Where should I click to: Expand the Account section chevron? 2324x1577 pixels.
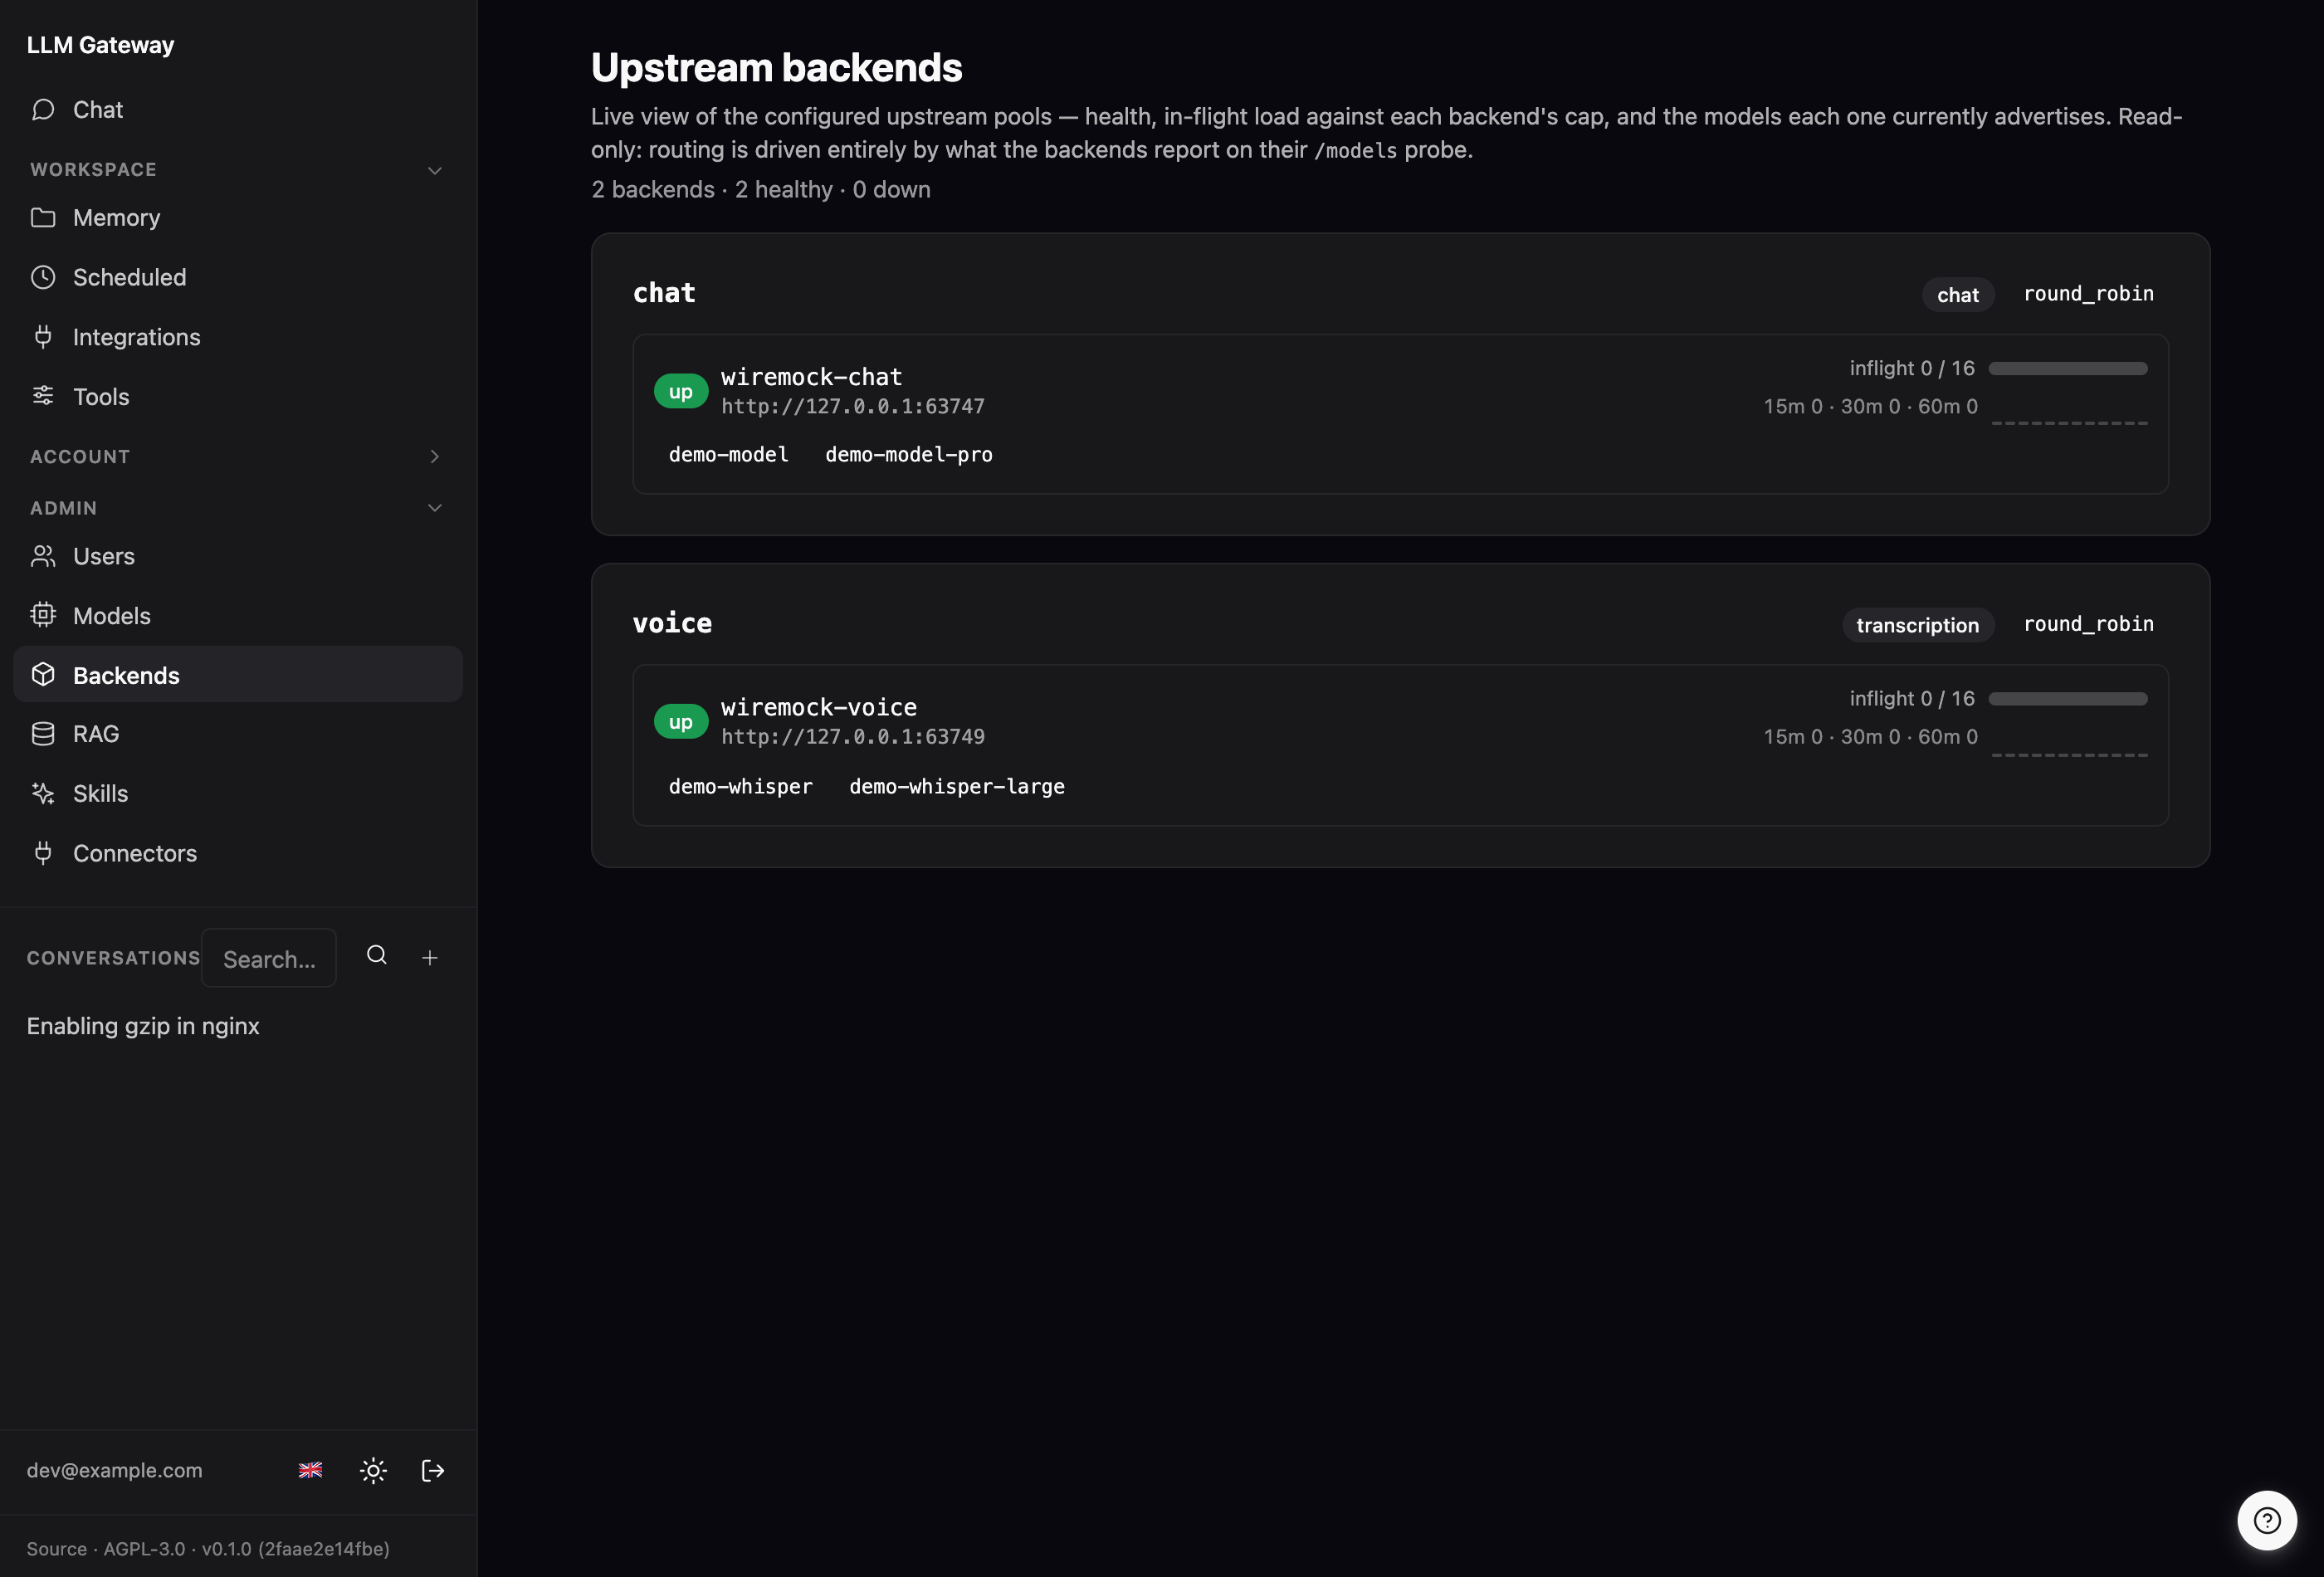435,456
